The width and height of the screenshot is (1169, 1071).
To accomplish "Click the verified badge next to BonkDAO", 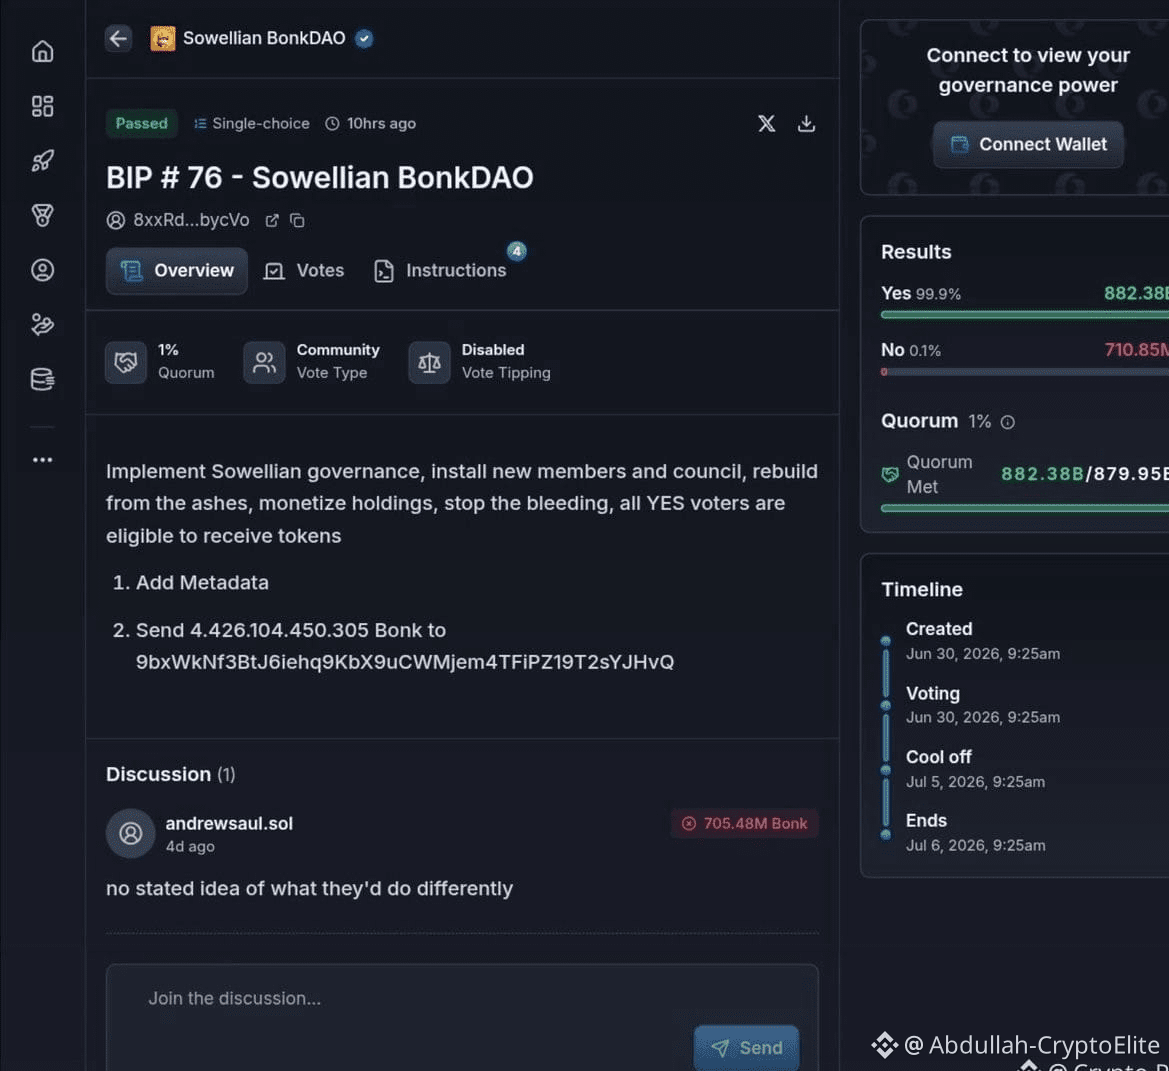I will click(364, 38).
